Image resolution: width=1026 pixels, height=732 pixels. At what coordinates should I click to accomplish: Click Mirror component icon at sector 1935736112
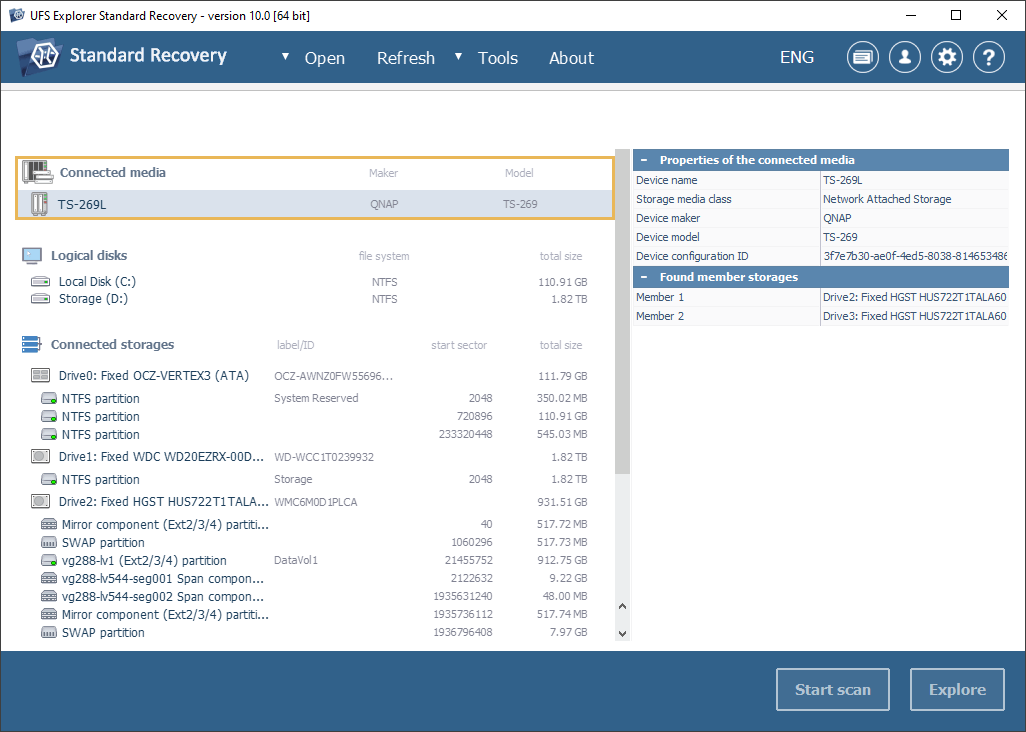click(x=49, y=614)
